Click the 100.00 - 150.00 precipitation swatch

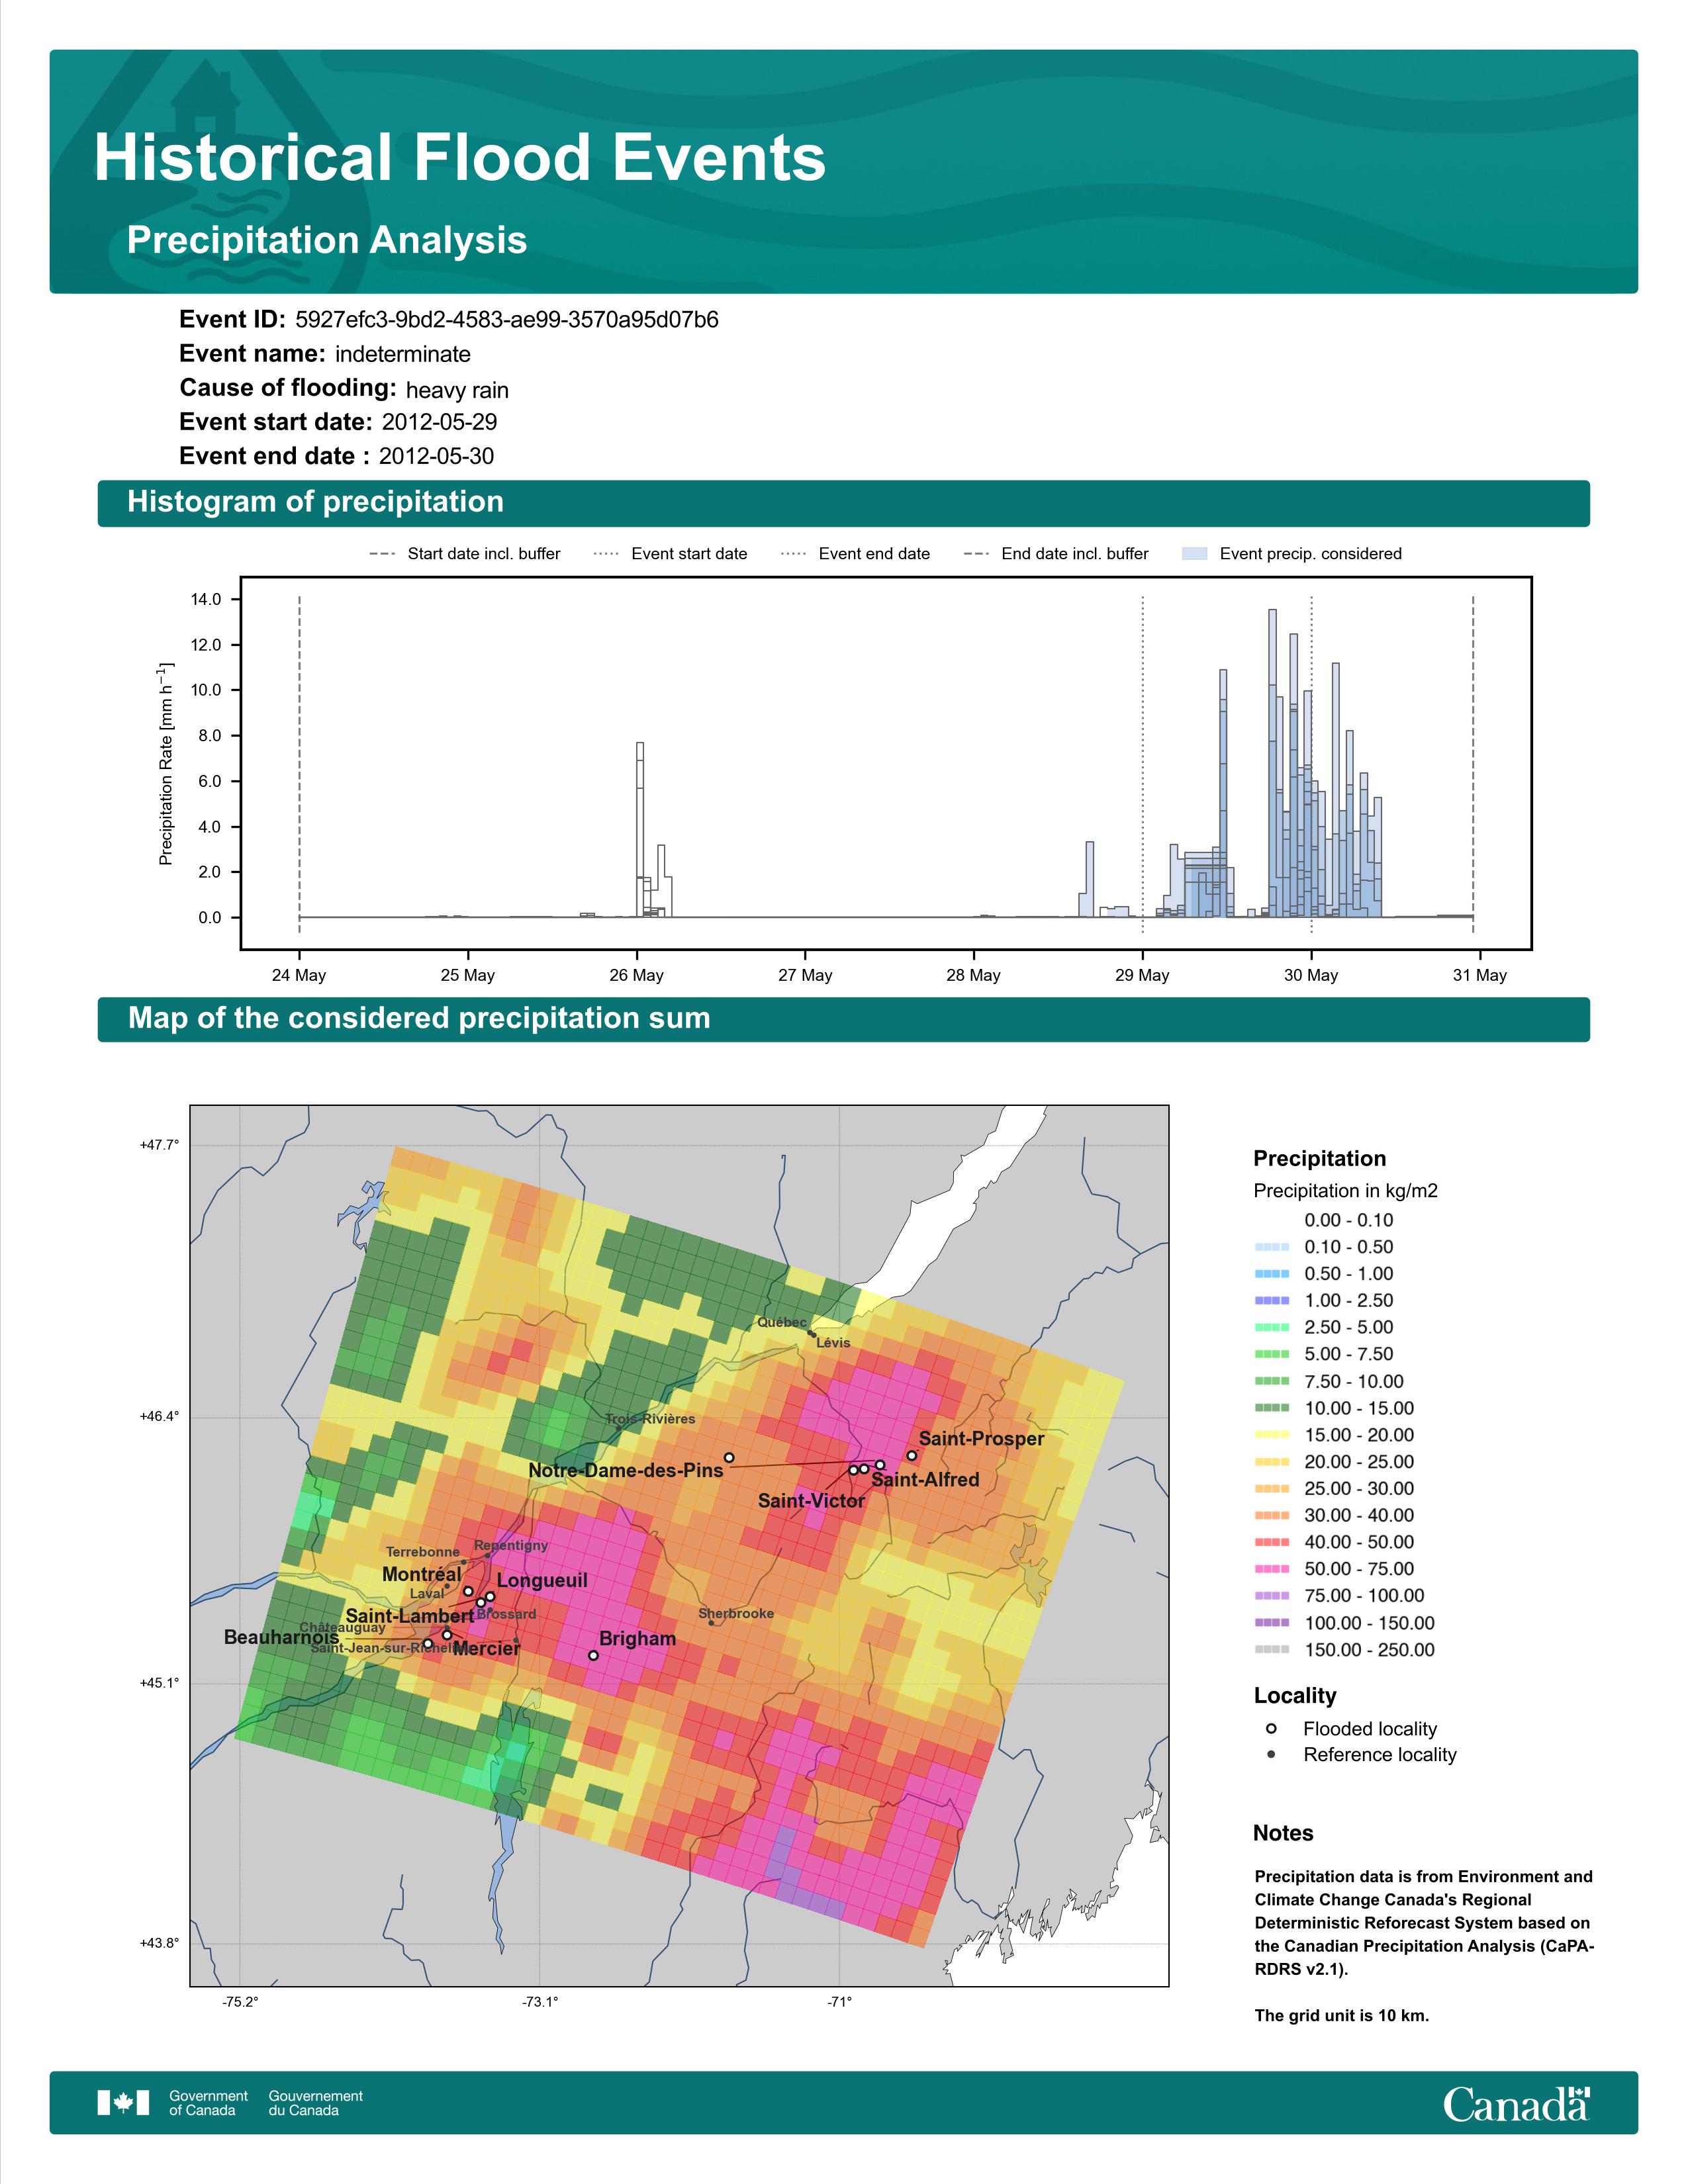1271,1623
